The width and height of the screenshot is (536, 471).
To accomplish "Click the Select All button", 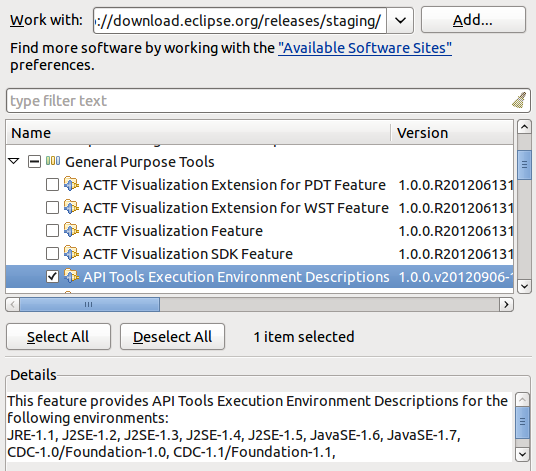I will [58, 337].
